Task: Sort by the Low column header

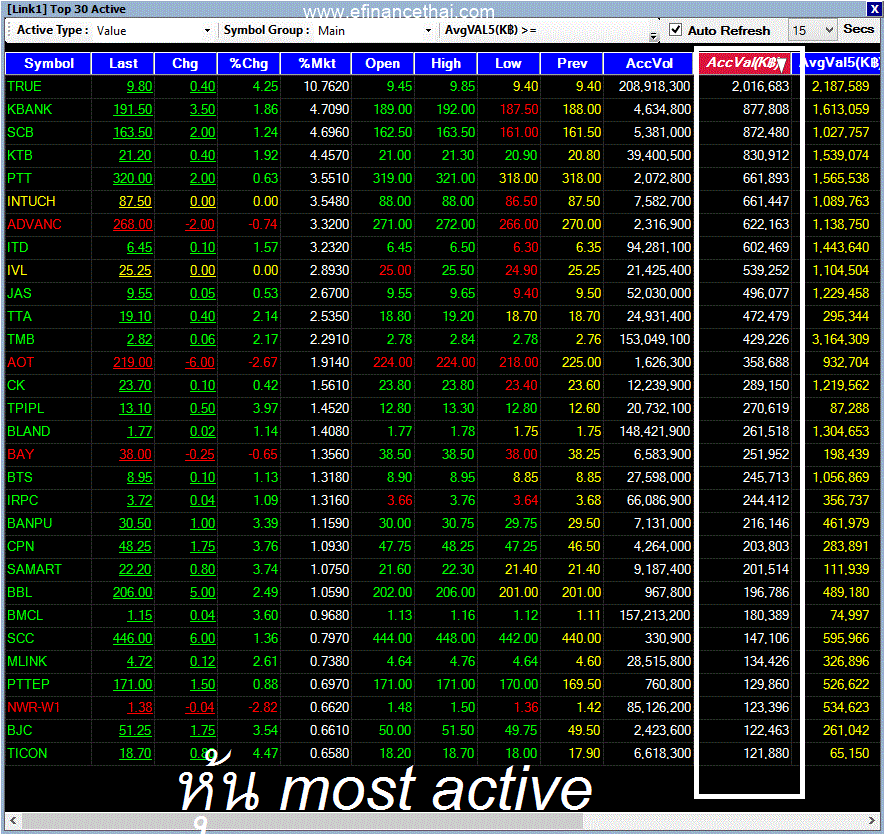Action: [509, 63]
